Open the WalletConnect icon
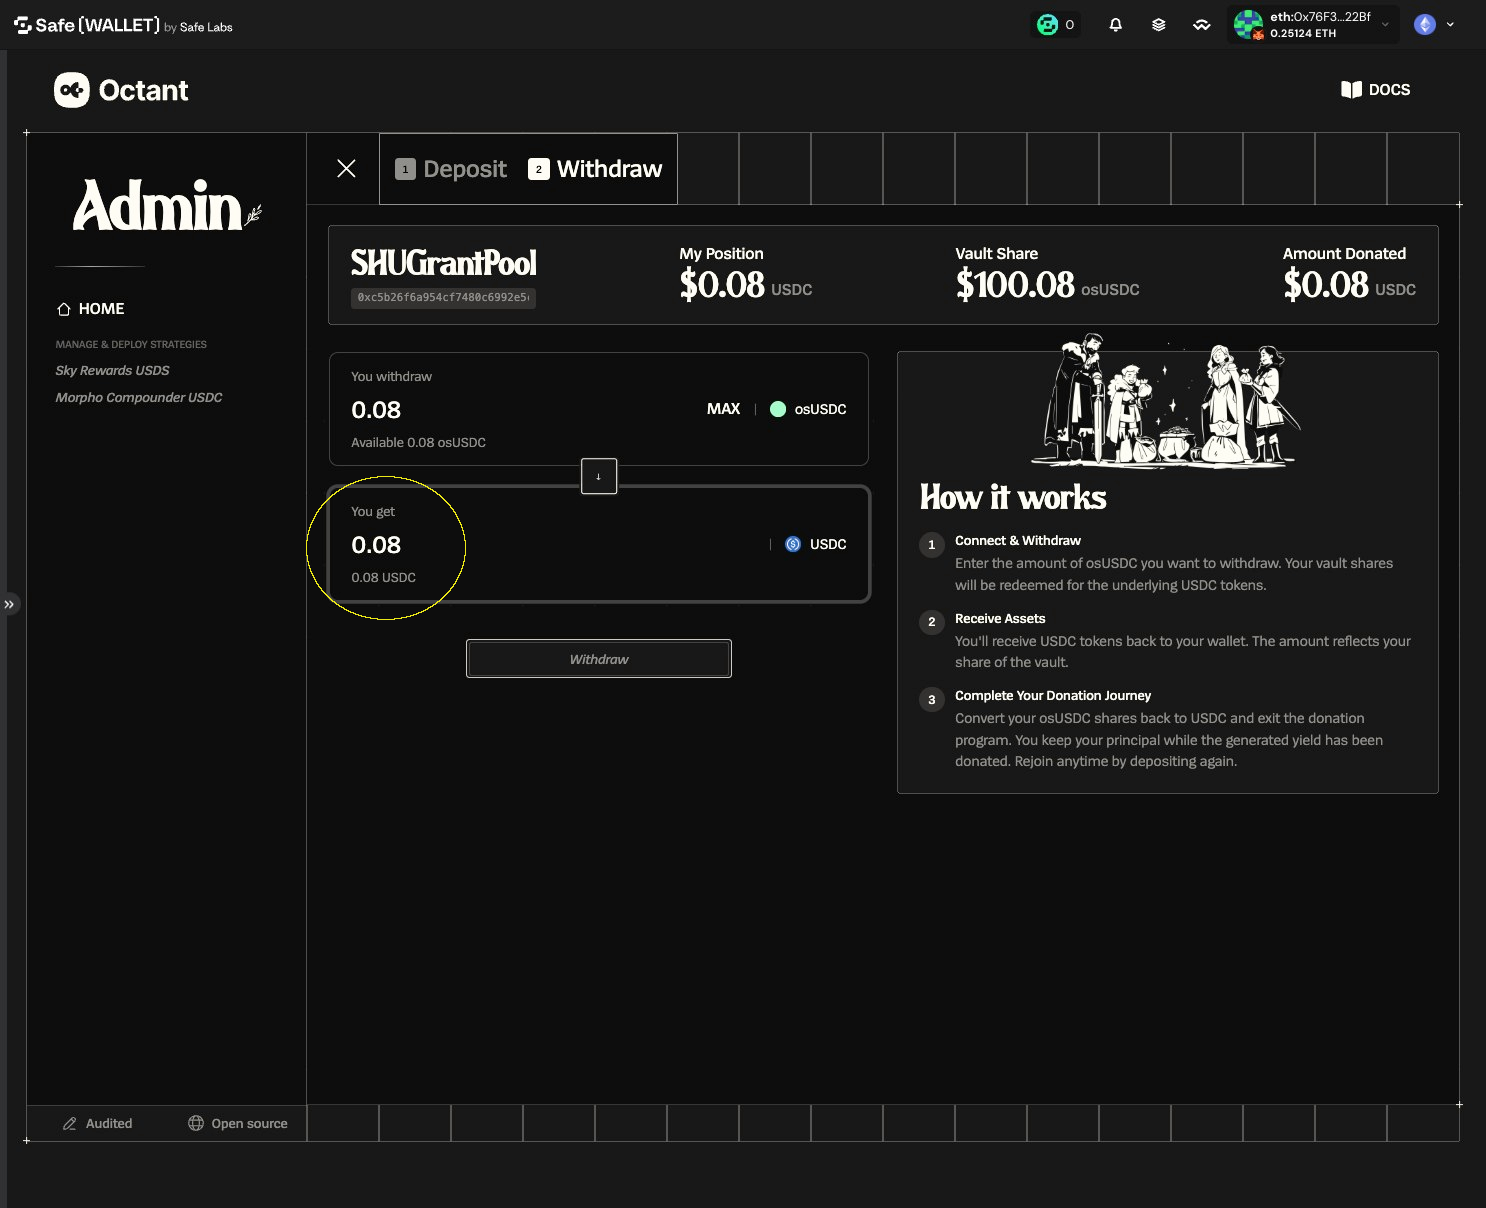1486x1208 pixels. point(1202,25)
